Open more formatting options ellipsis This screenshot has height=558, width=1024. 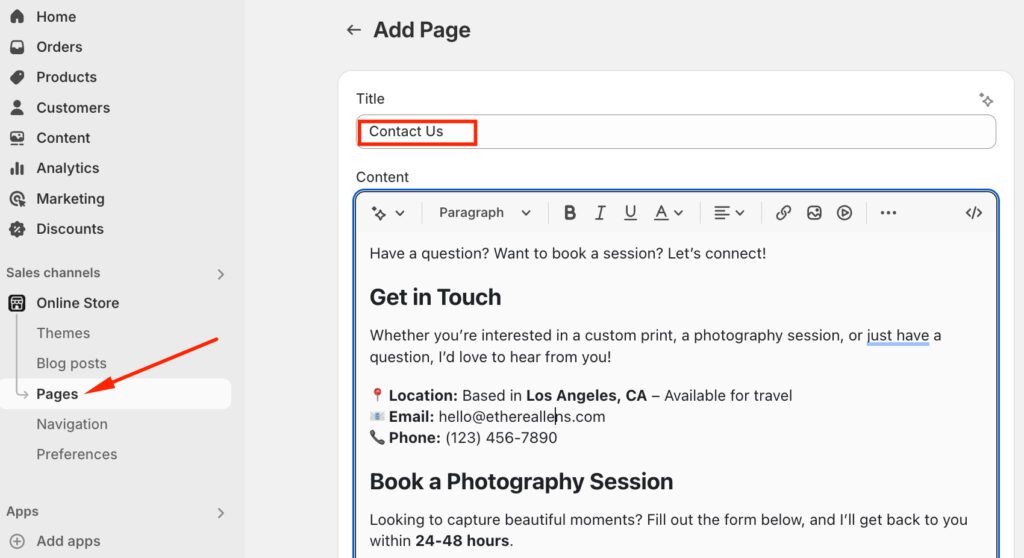(888, 213)
